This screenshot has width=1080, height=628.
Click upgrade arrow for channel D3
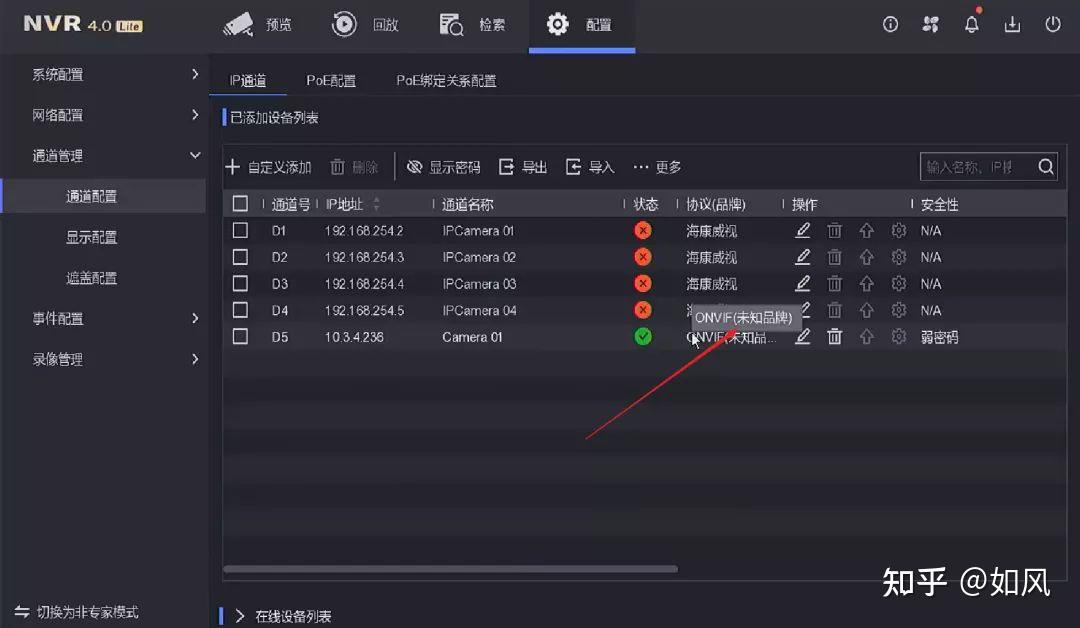[866, 283]
